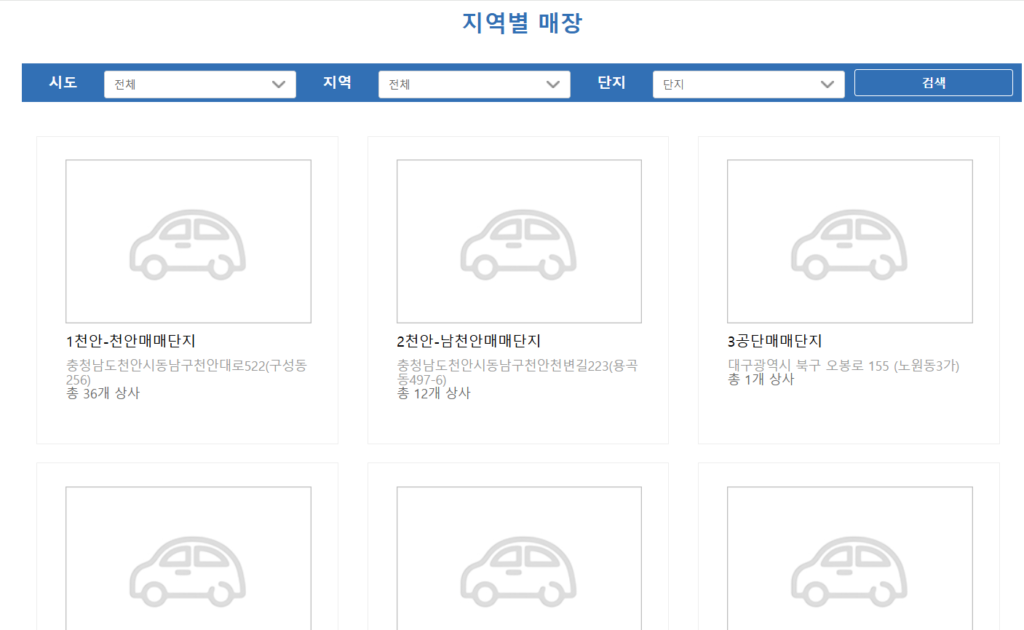The width and height of the screenshot is (1024, 630).
Task: Click the 총 1개 상사 dealer count
Action: coord(760,380)
